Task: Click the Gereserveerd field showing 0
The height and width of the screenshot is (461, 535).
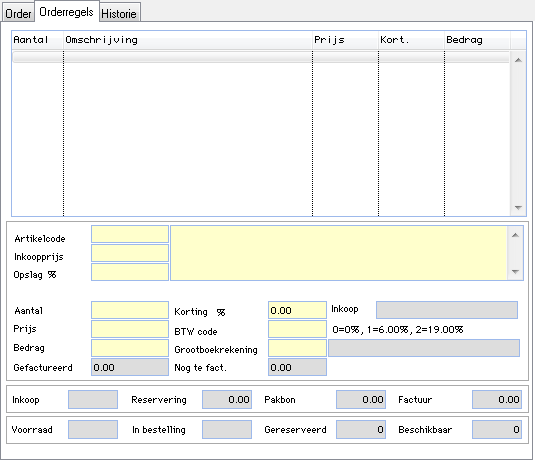Action: [x=361, y=429]
